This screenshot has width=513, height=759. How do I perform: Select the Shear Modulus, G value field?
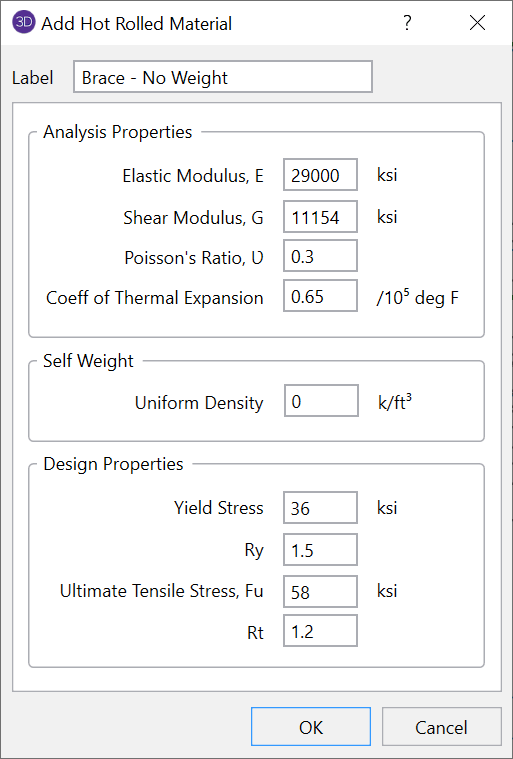click(x=320, y=217)
